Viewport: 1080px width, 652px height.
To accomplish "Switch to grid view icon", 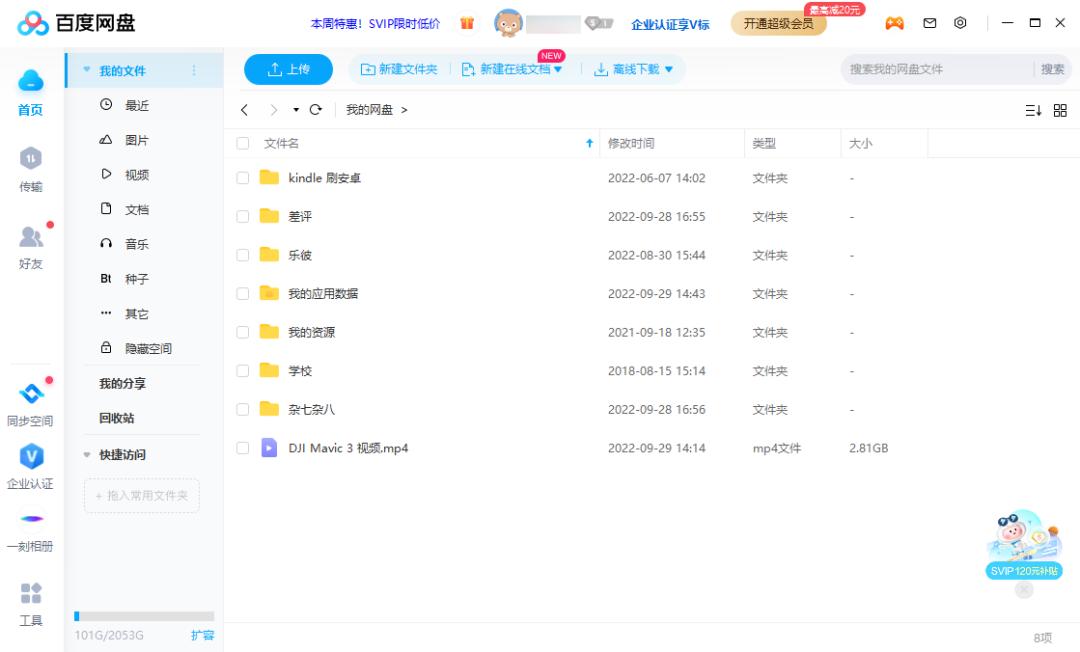I will click(x=1060, y=110).
